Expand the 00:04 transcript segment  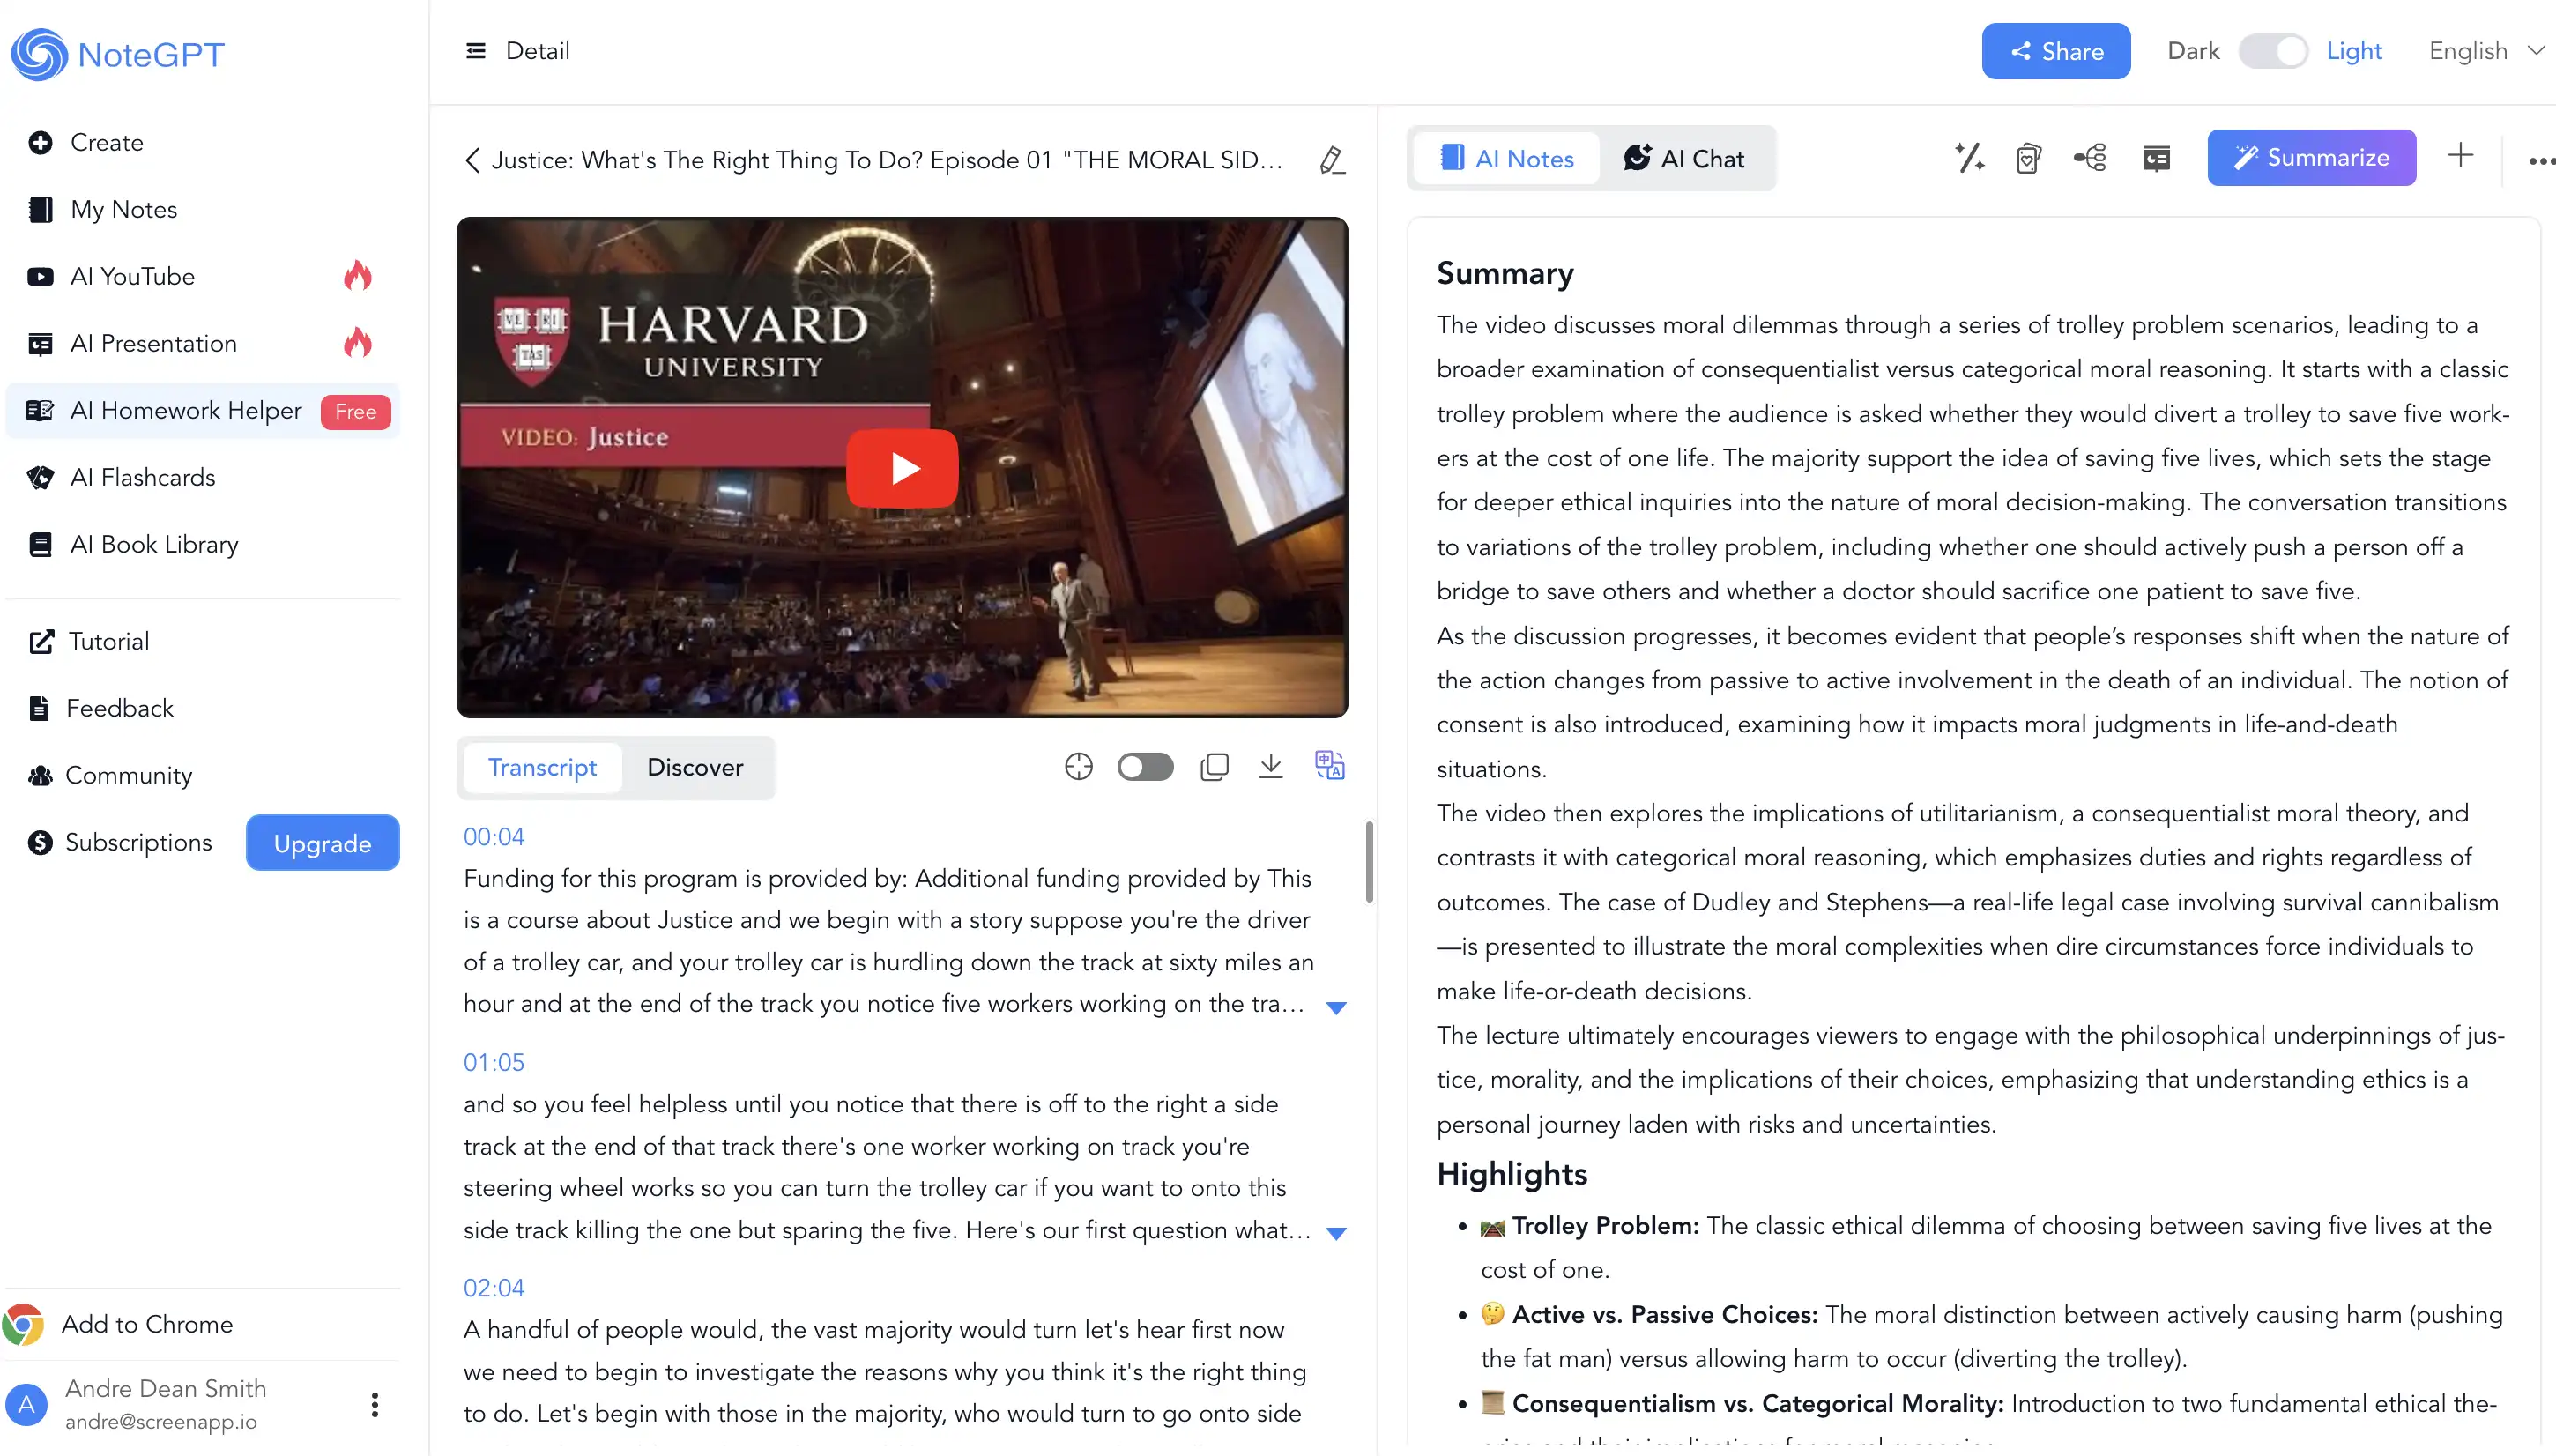click(x=1335, y=1007)
